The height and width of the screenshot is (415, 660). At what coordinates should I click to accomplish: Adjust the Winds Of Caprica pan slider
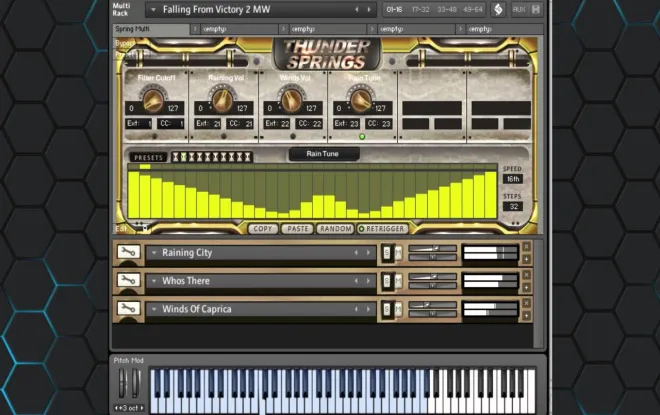(x=432, y=314)
